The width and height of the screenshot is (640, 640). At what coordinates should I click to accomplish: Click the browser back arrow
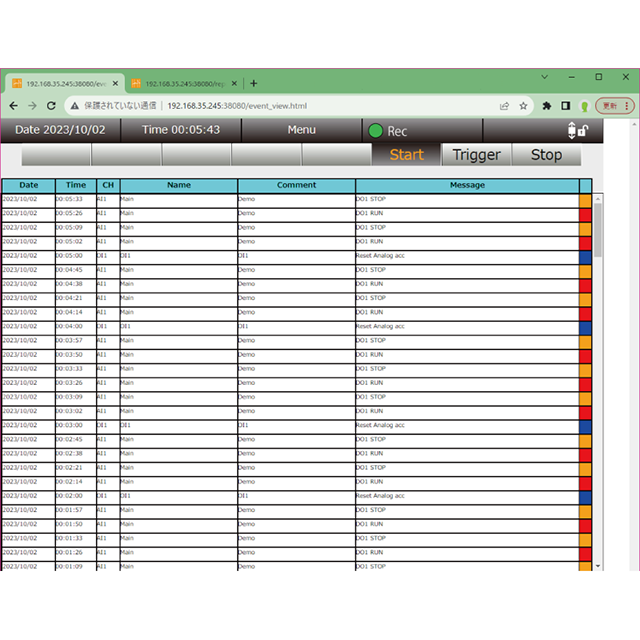[x=13, y=105]
